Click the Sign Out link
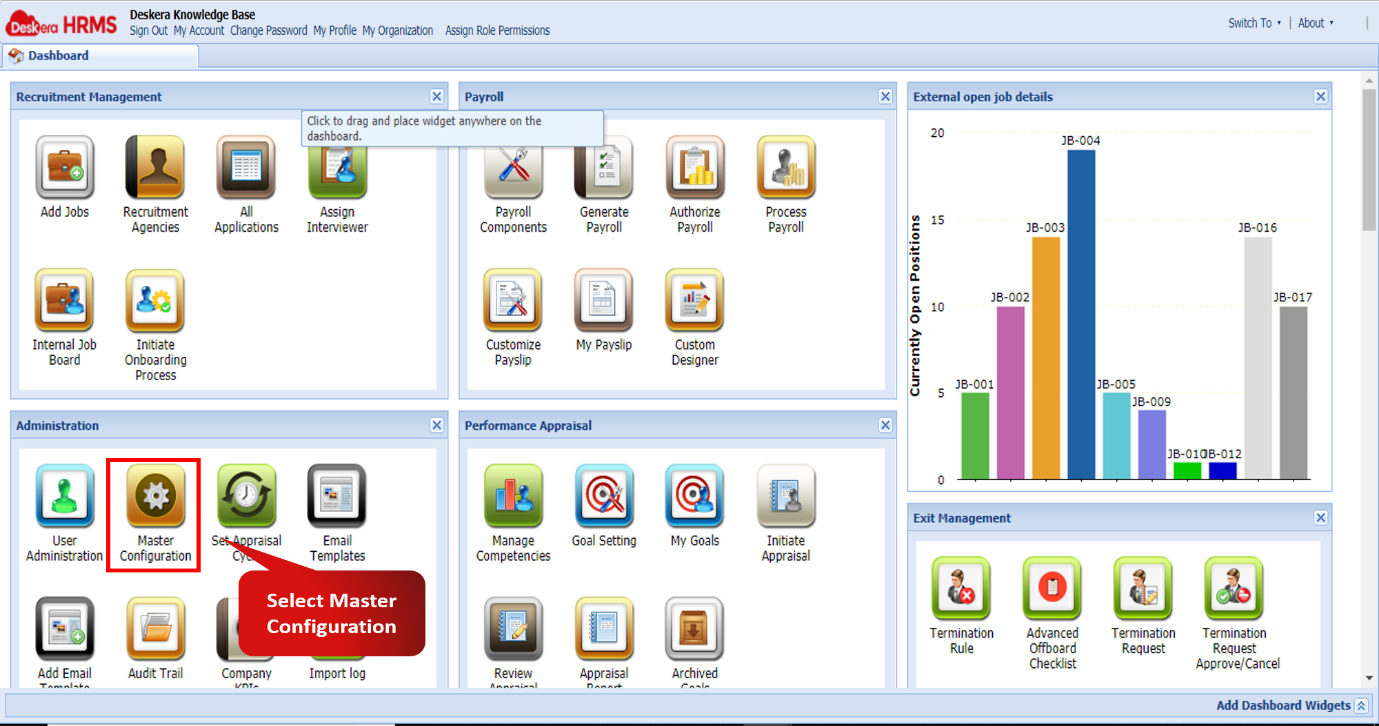 click(148, 30)
